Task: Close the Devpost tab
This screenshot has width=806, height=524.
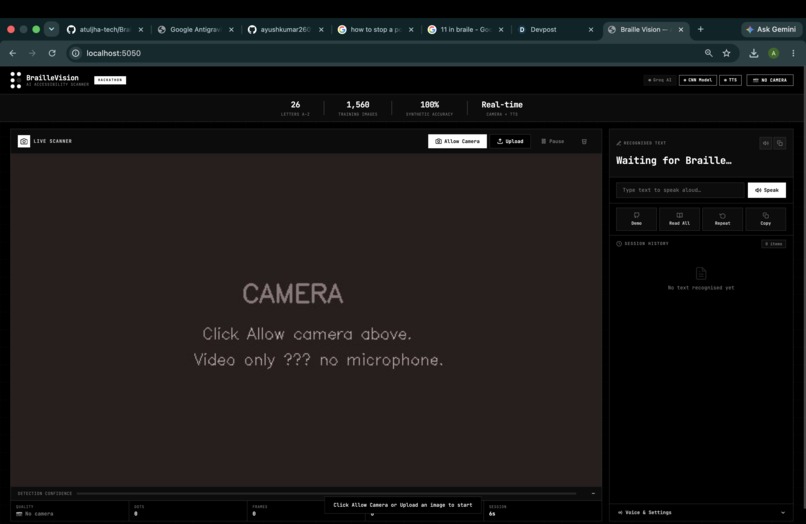Action: pos(591,29)
